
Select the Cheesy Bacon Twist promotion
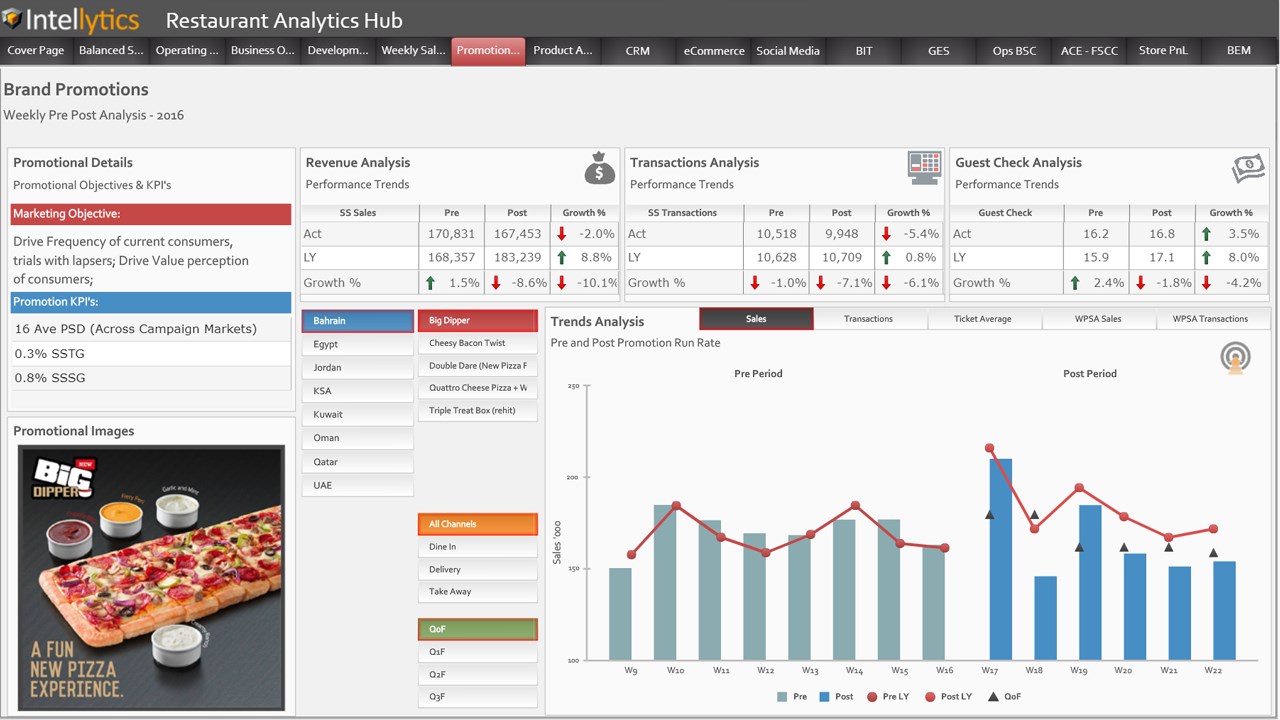pos(477,343)
